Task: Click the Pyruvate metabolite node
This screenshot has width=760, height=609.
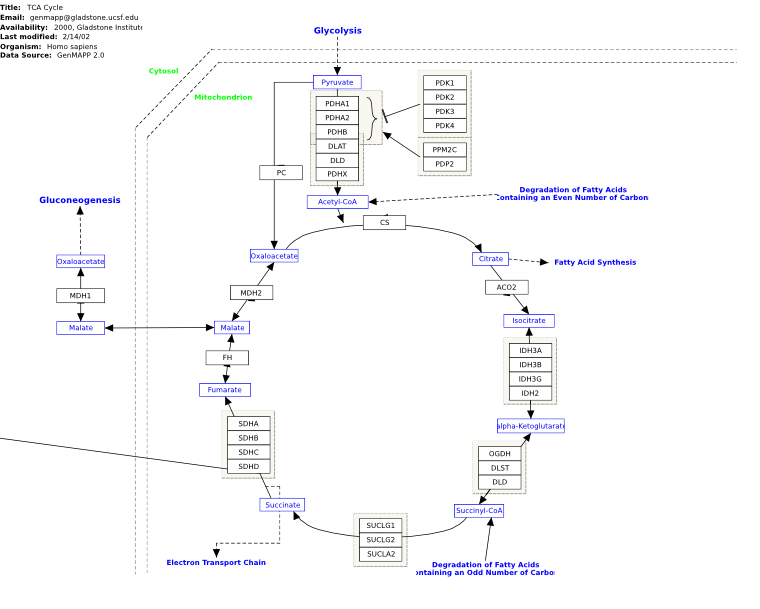Action: pos(337,82)
